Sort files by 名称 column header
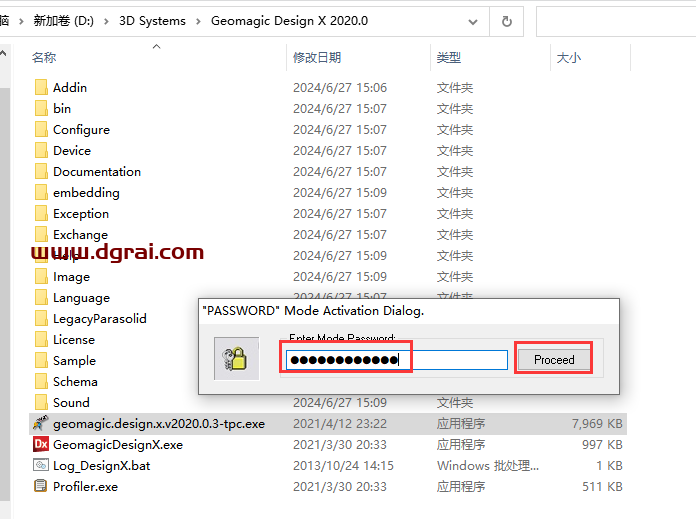 44,58
